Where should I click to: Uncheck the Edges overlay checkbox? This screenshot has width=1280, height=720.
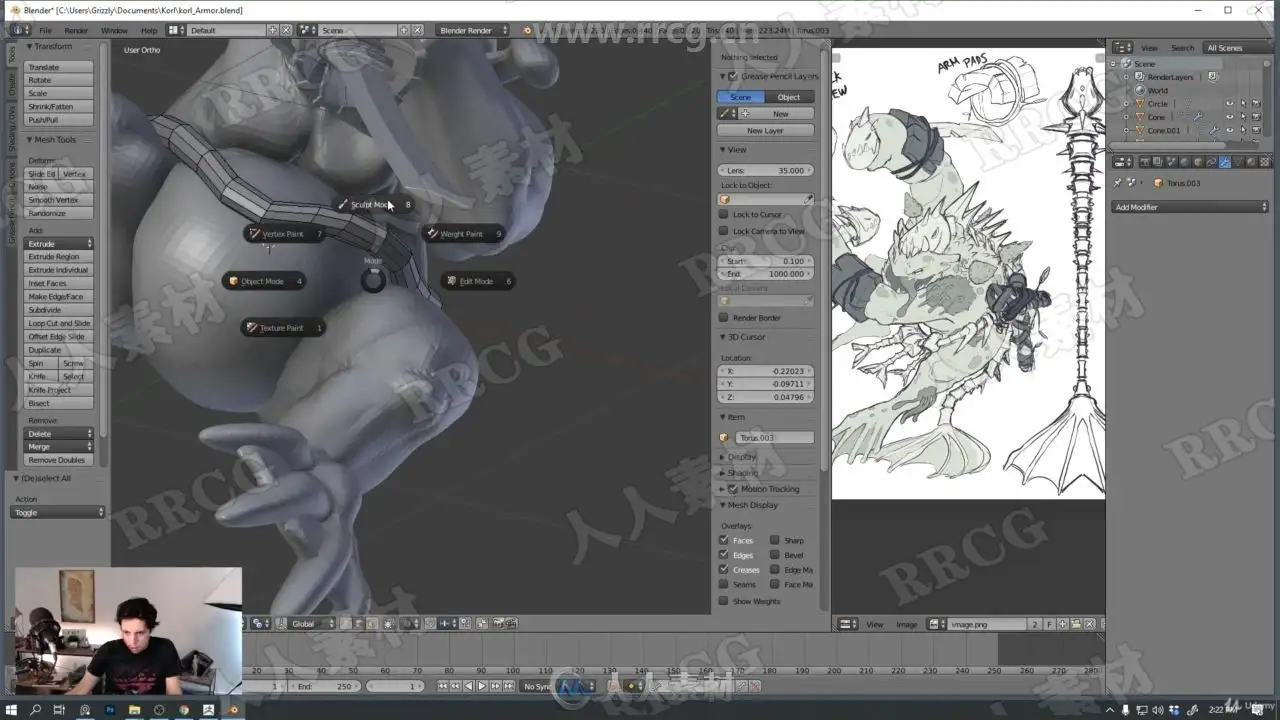tap(724, 555)
